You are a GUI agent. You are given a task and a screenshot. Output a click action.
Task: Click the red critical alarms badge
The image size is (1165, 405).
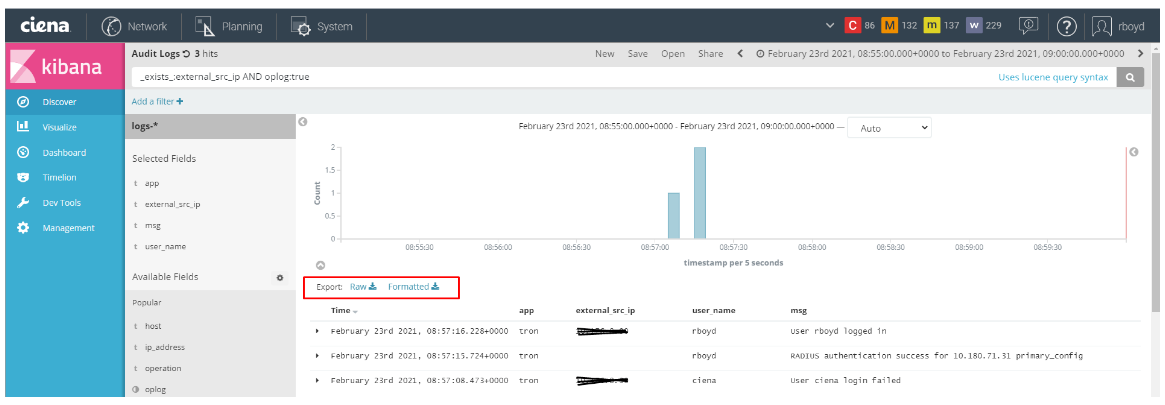853,26
